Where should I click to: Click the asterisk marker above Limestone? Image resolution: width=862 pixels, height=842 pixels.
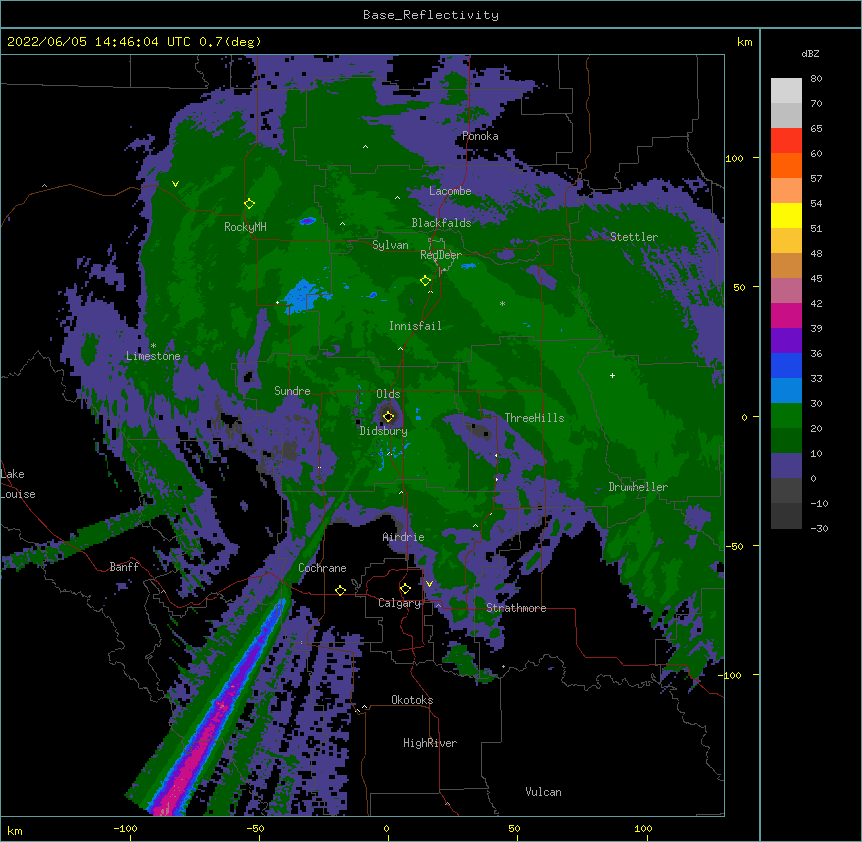(153, 346)
